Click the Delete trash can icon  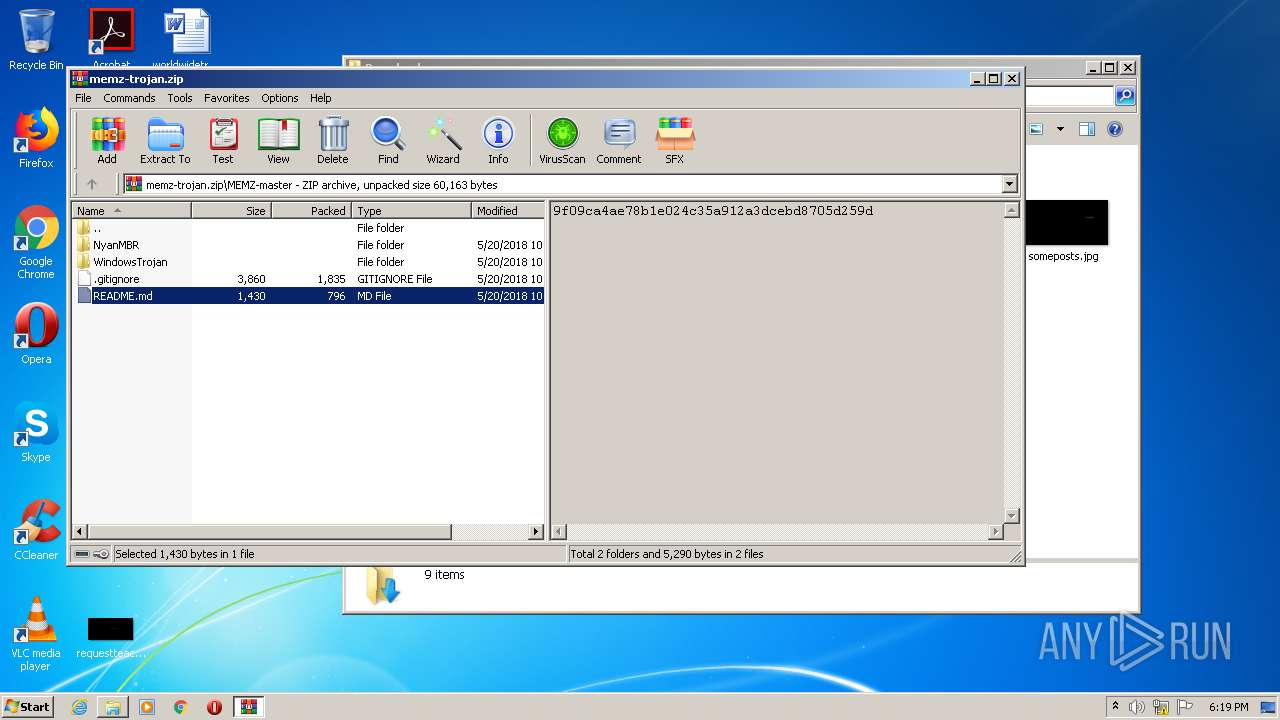point(333,140)
